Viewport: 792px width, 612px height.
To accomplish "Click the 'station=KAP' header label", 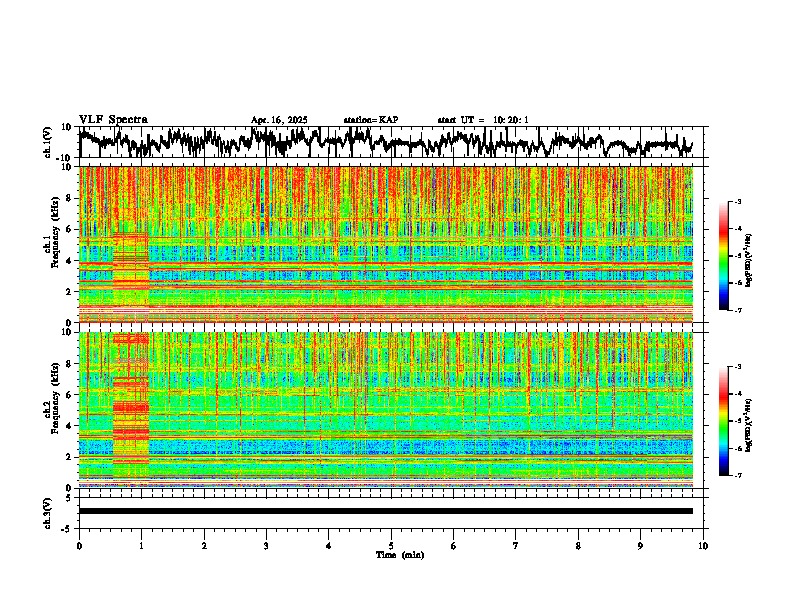I will (371, 120).
